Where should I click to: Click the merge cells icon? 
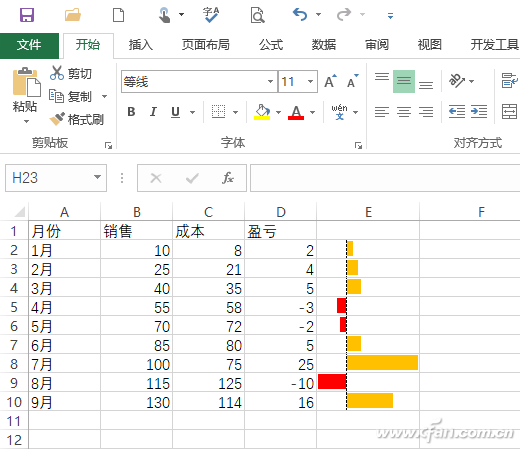(510, 111)
